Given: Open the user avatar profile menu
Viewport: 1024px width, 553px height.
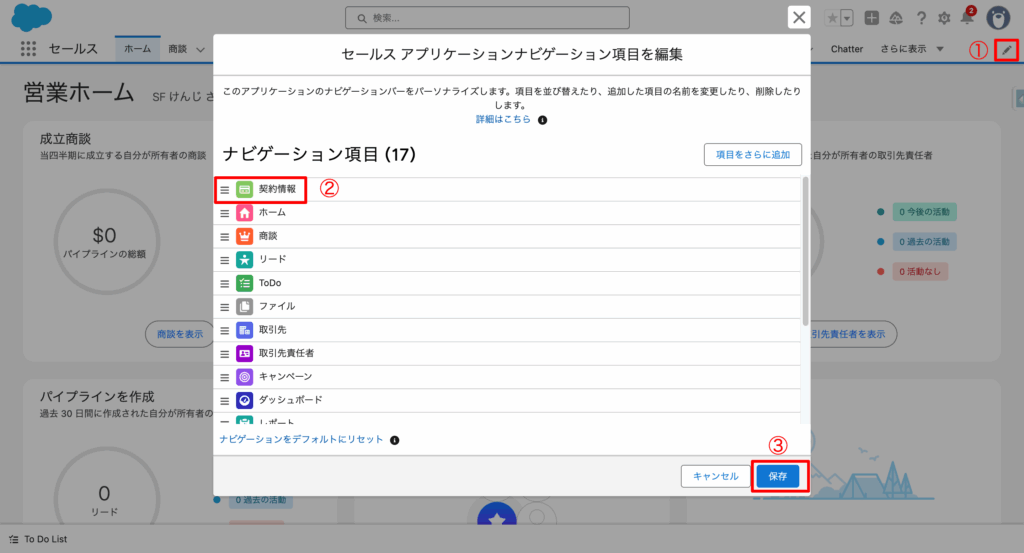Looking at the screenshot, I should tap(998, 18).
